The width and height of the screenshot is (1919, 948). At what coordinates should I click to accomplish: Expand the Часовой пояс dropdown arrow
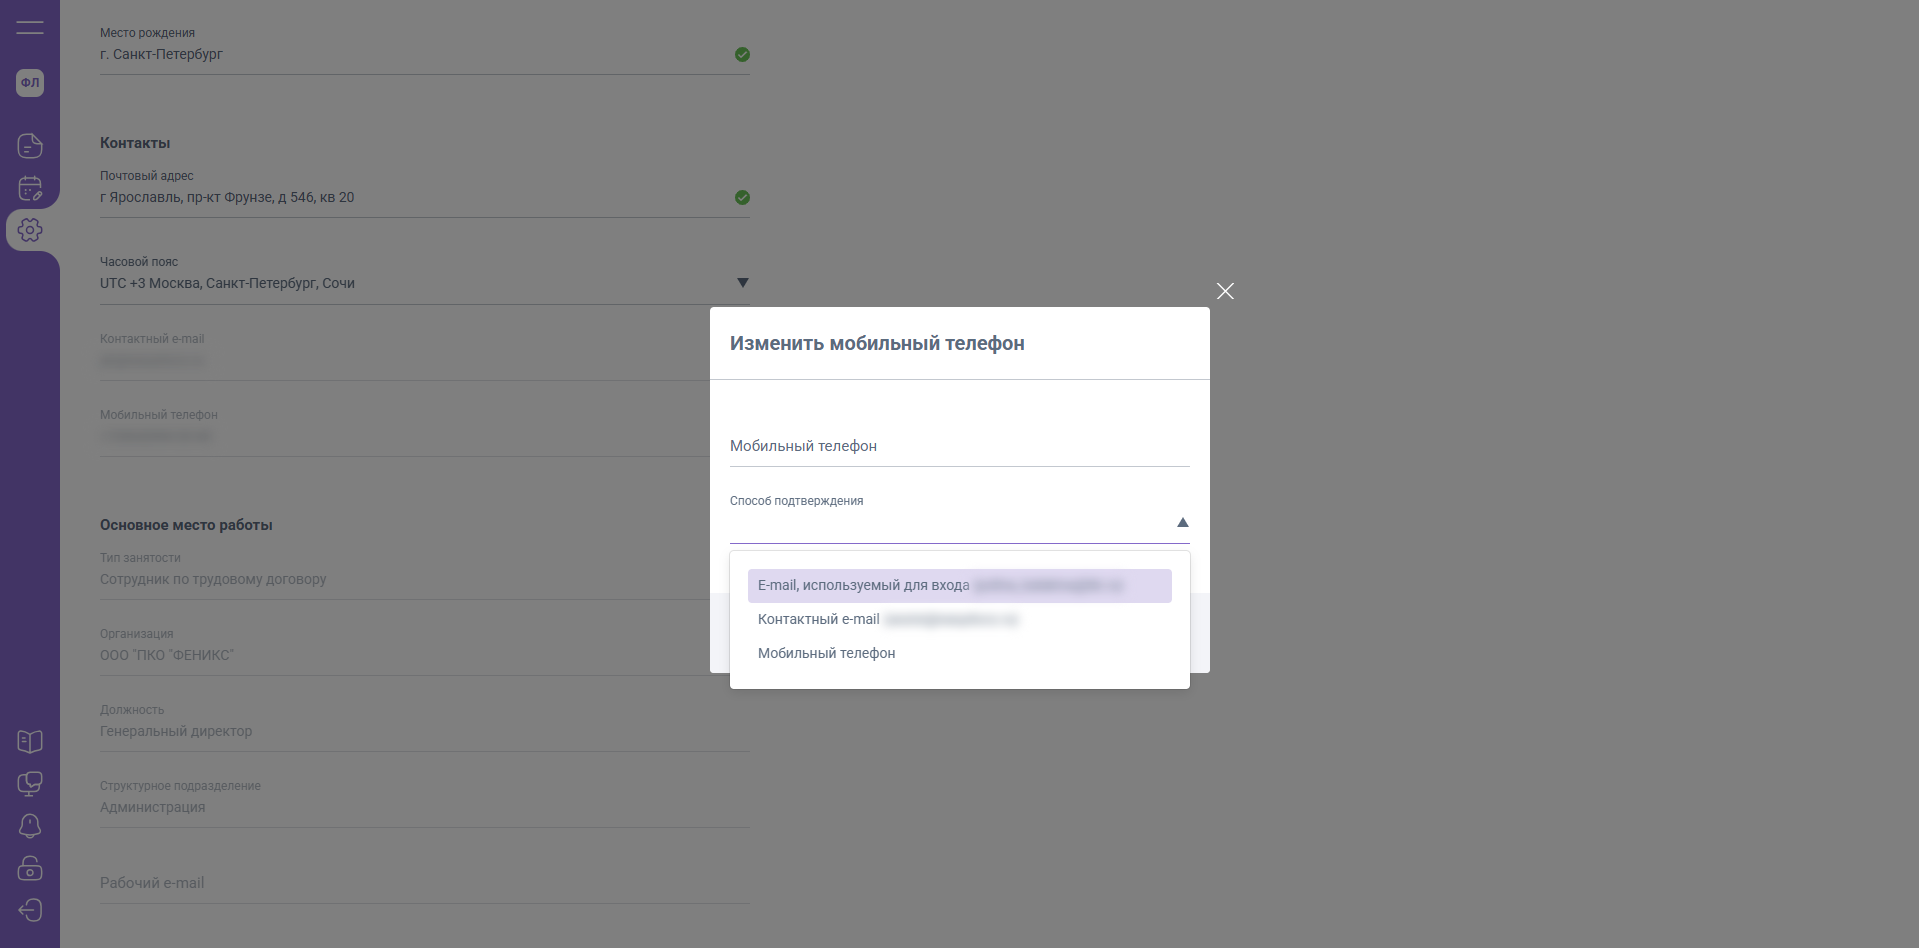(x=742, y=283)
